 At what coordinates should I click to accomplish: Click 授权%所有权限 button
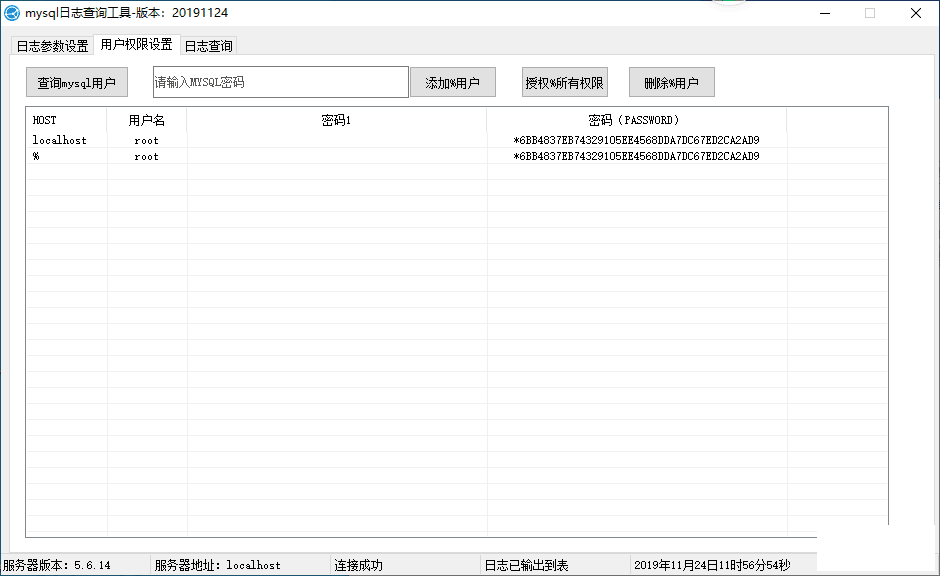(565, 83)
